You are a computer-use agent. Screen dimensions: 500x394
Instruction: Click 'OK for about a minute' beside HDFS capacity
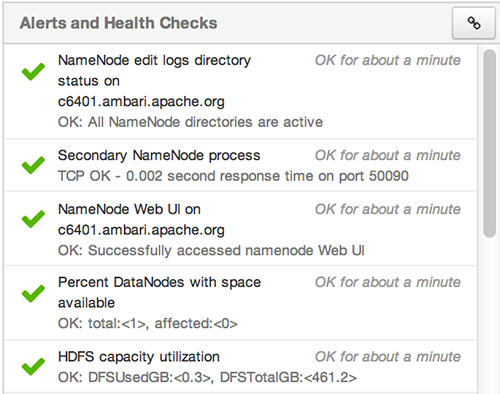pos(388,357)
